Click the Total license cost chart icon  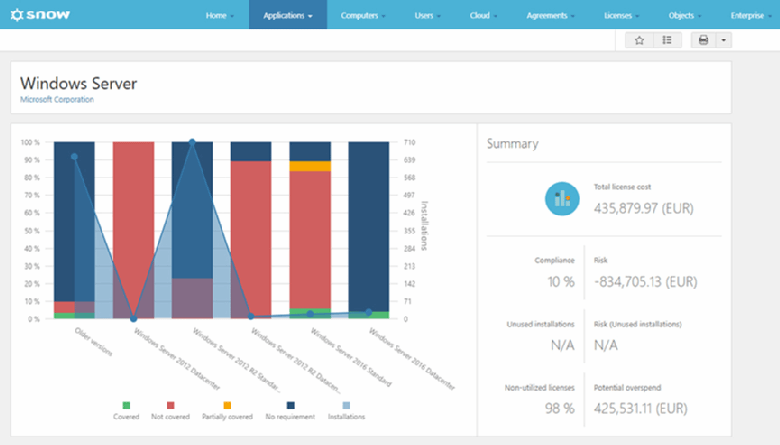(562, 198)
